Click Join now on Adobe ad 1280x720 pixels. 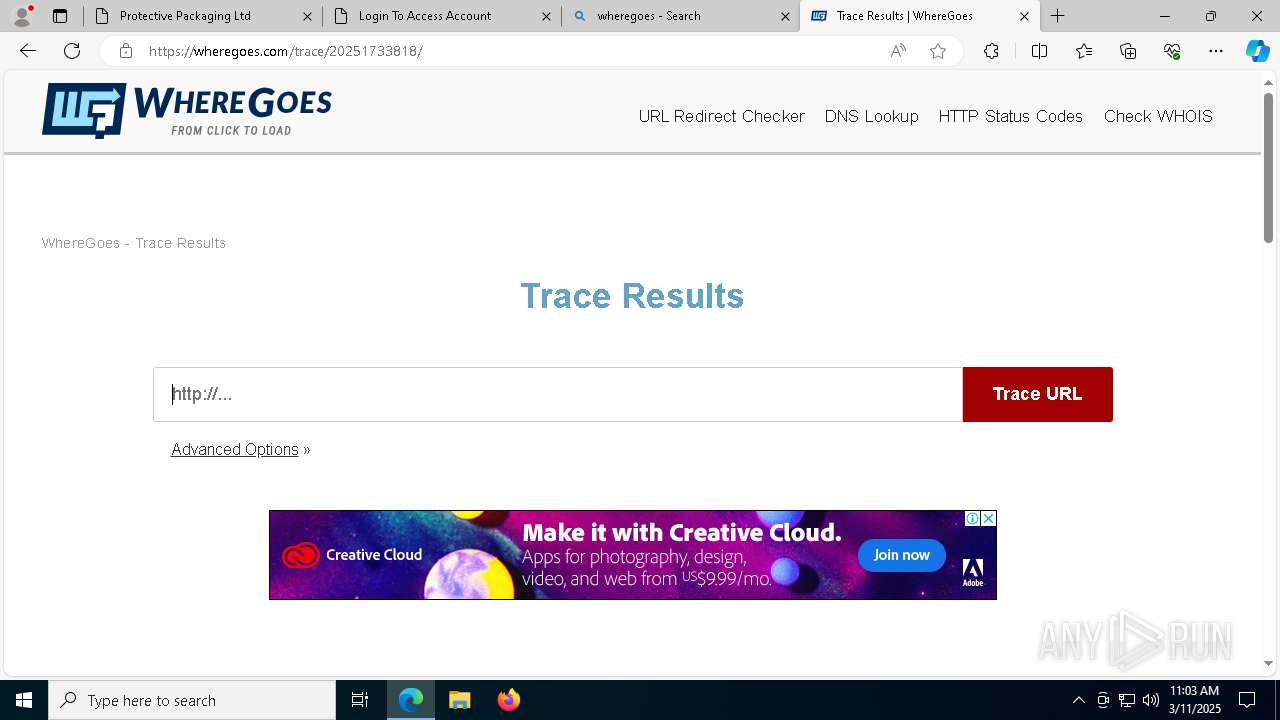coord(901,555)
